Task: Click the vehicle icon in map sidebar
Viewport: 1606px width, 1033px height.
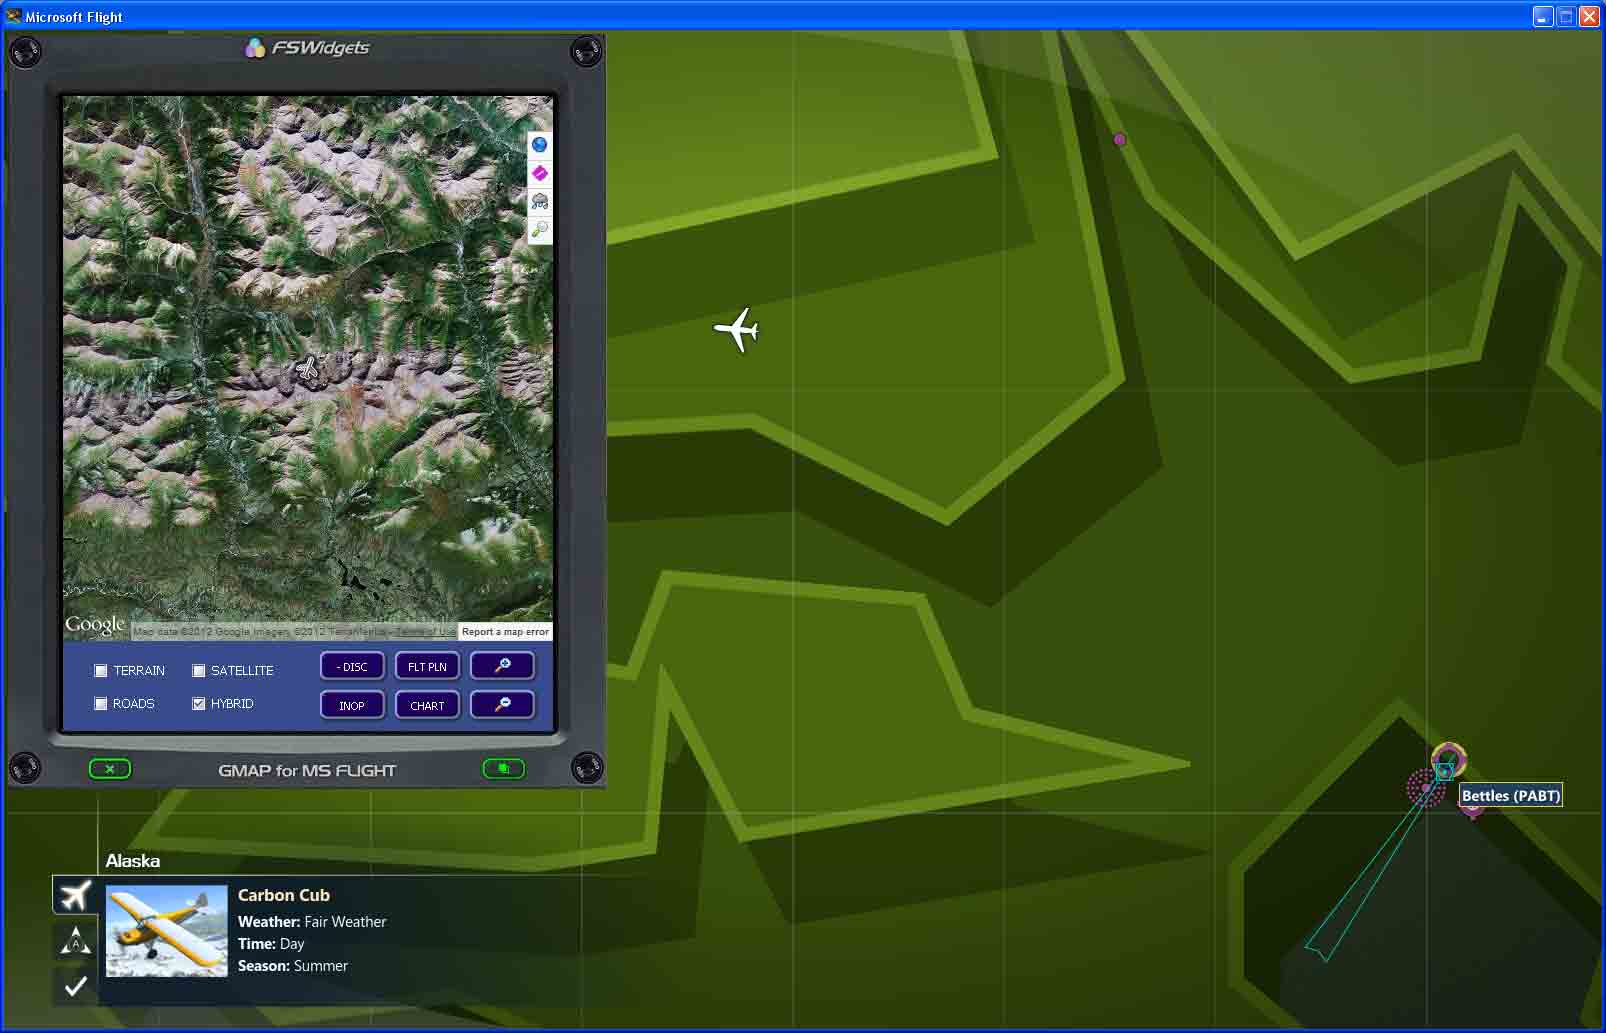Action: click(x=539, y=201)
